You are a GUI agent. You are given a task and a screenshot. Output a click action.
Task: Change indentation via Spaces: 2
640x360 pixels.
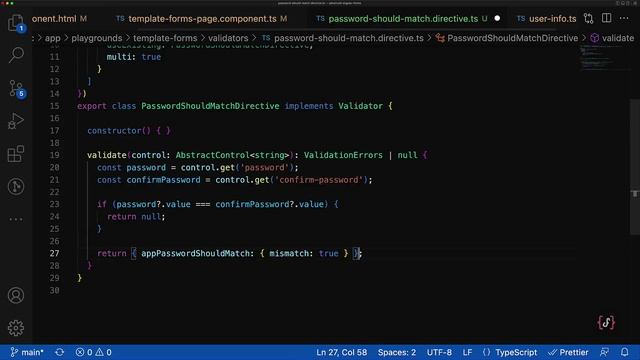point(397,352)
